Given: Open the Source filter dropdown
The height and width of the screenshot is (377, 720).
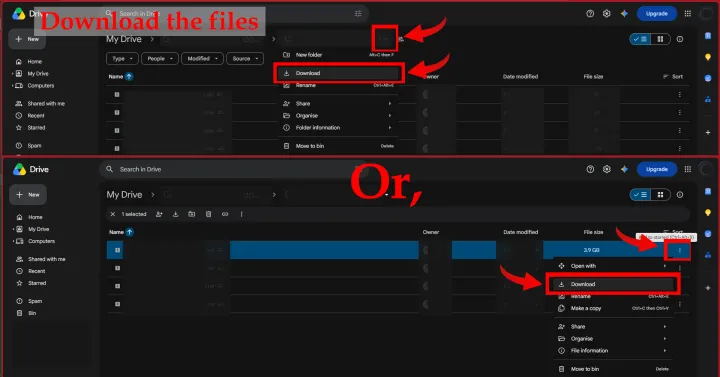Looking at the screenshot, I should click(x=245, y=59).
